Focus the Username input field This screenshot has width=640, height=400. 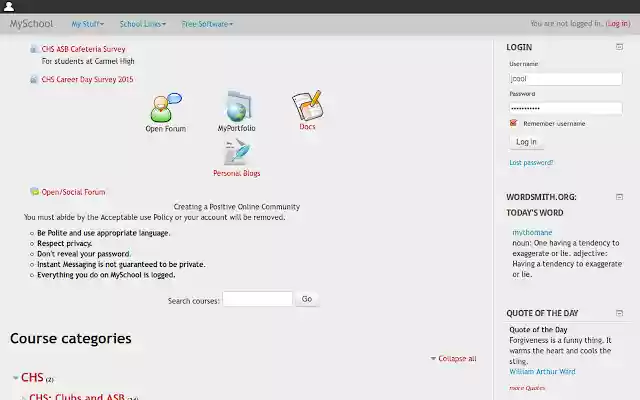pyautogui.click(x=566, y=79)
